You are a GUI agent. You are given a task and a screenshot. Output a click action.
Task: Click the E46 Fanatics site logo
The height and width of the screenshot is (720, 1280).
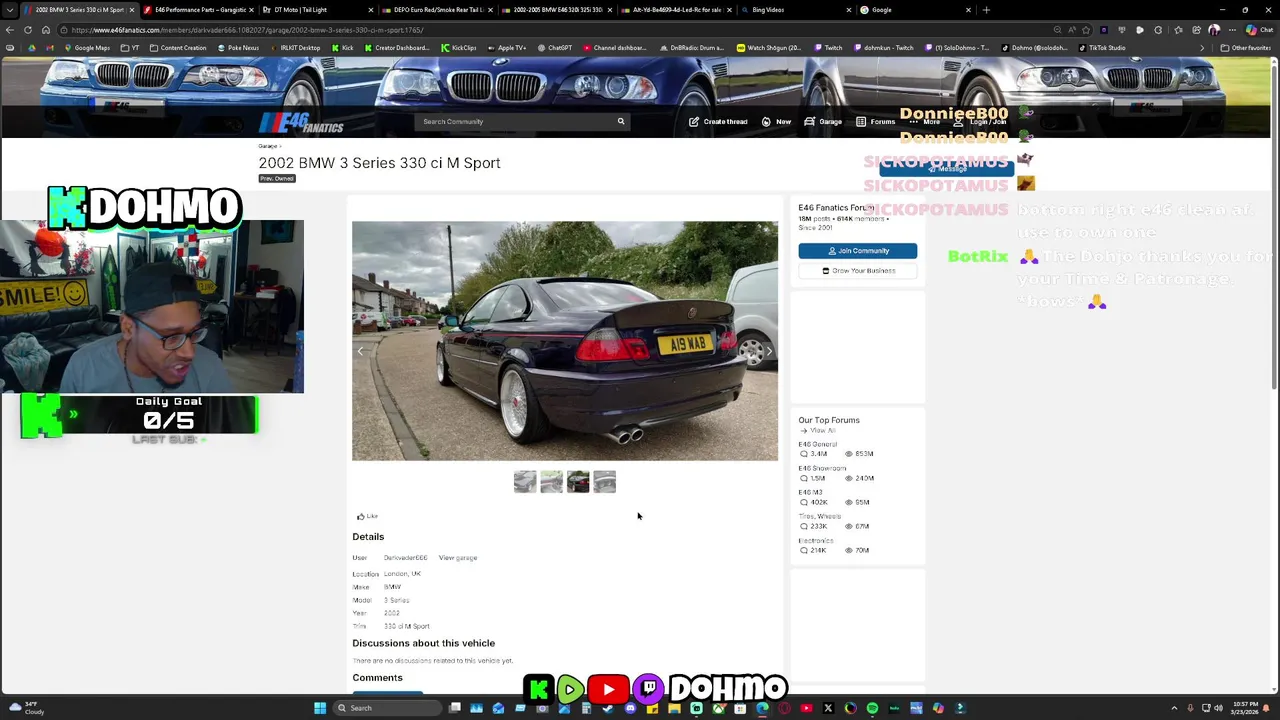(301, 123)
